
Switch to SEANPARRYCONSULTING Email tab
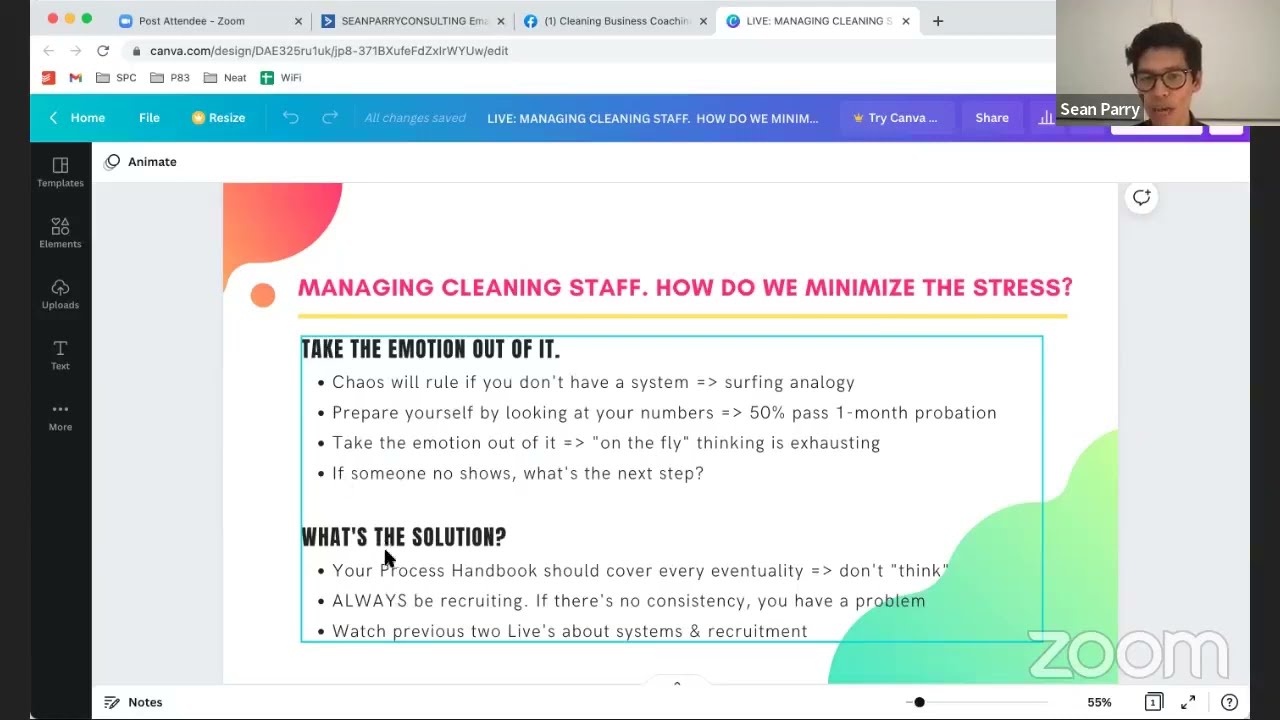413,20
